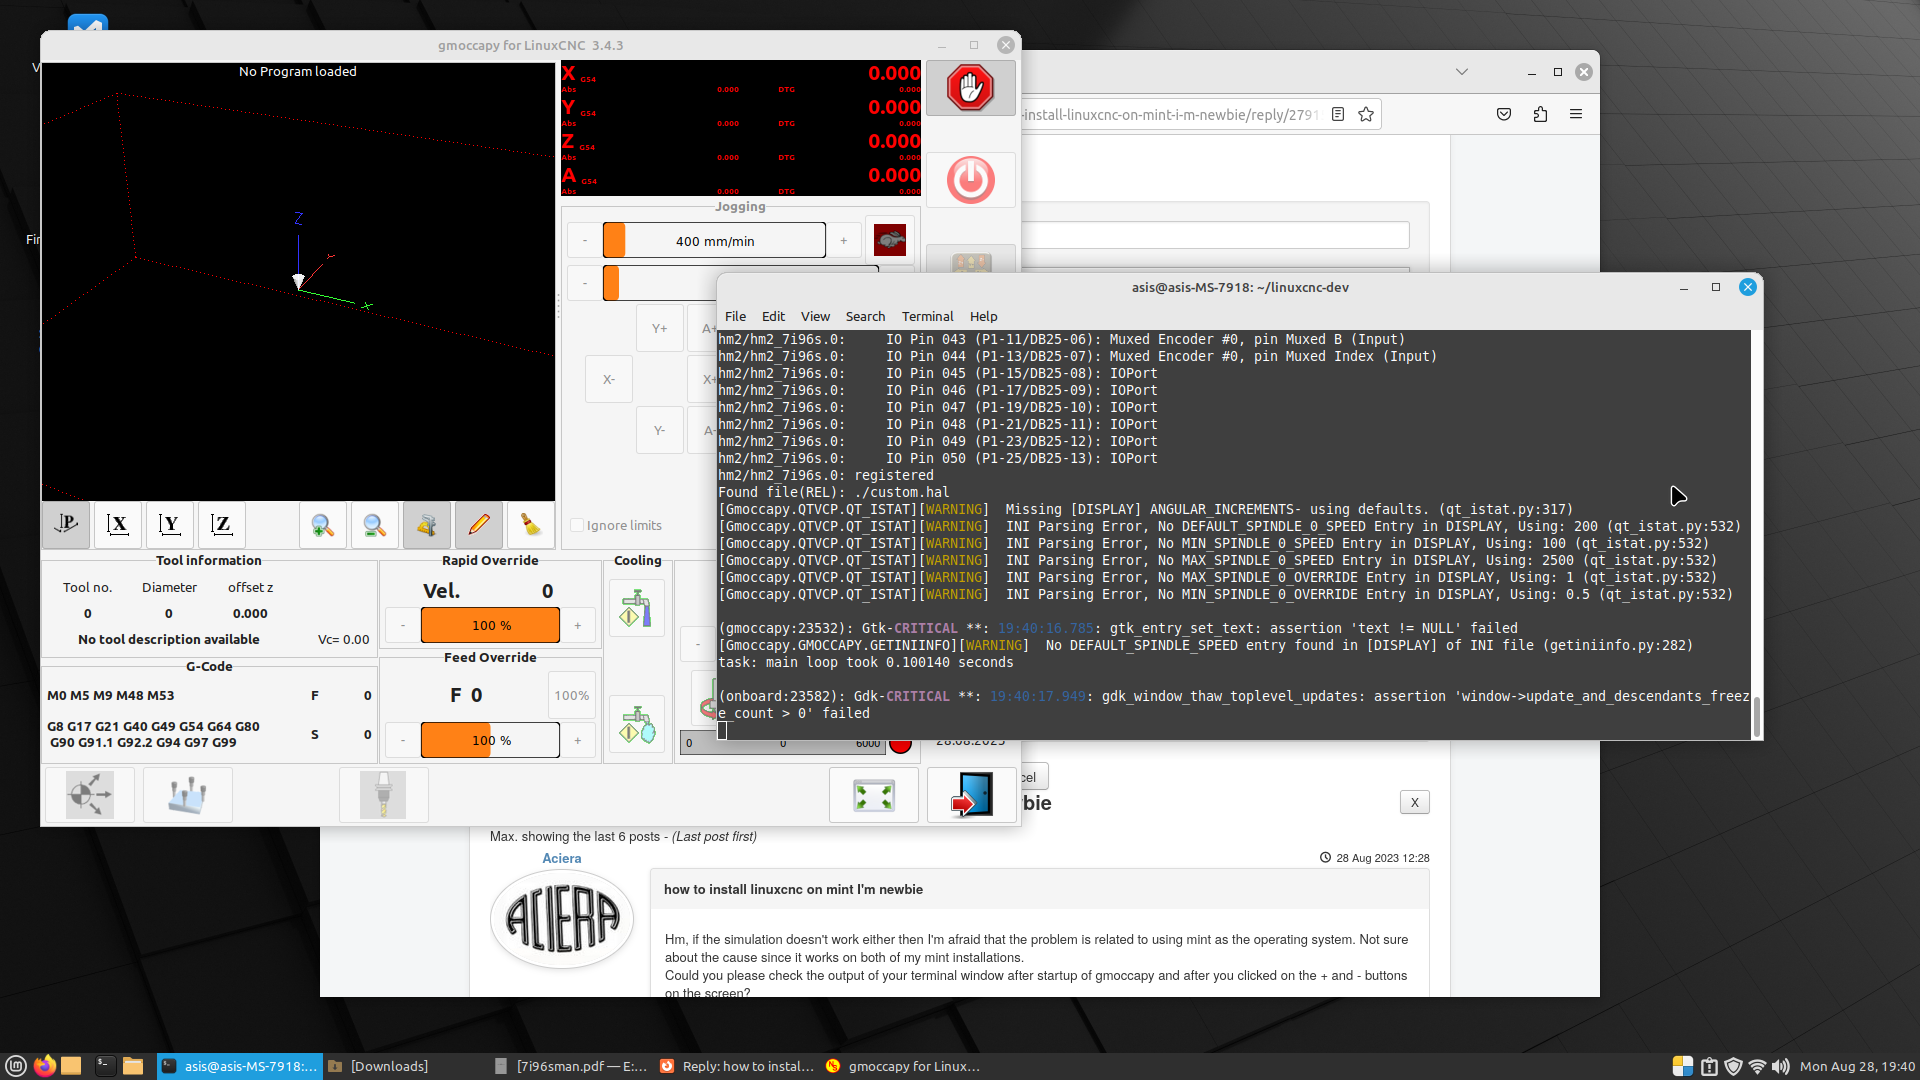Toggle mist coolant faucet icon
This screenshot has width=1920, height=1080.
click(x=636, y=724)
